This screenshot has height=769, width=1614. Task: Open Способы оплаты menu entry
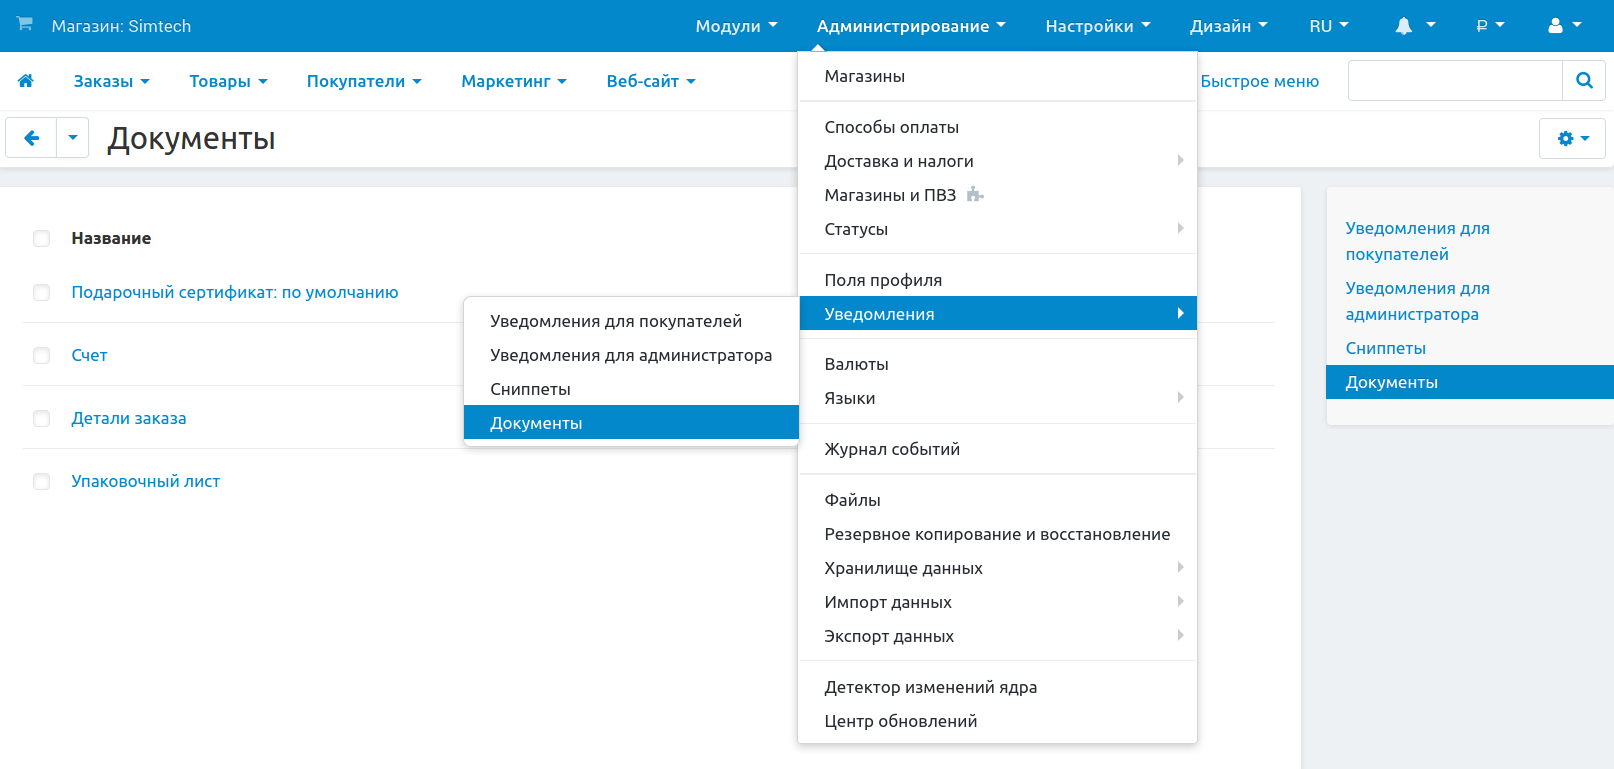891,127
